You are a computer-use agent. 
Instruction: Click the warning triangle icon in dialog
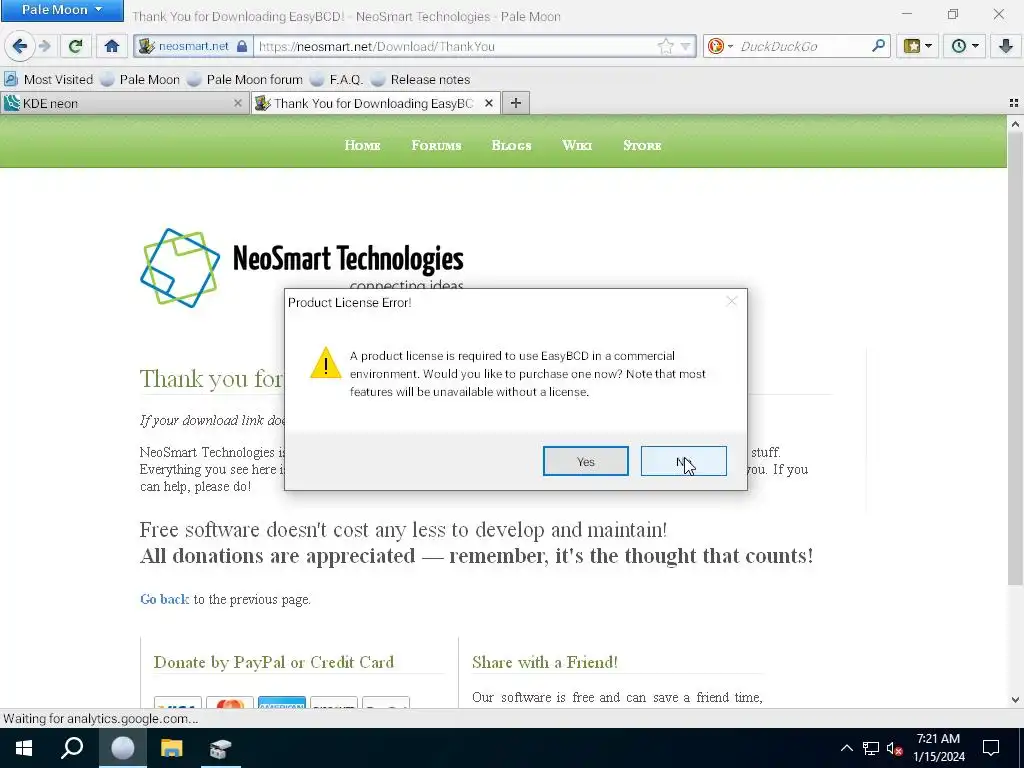pyautogui.click(x=325, y=363)
